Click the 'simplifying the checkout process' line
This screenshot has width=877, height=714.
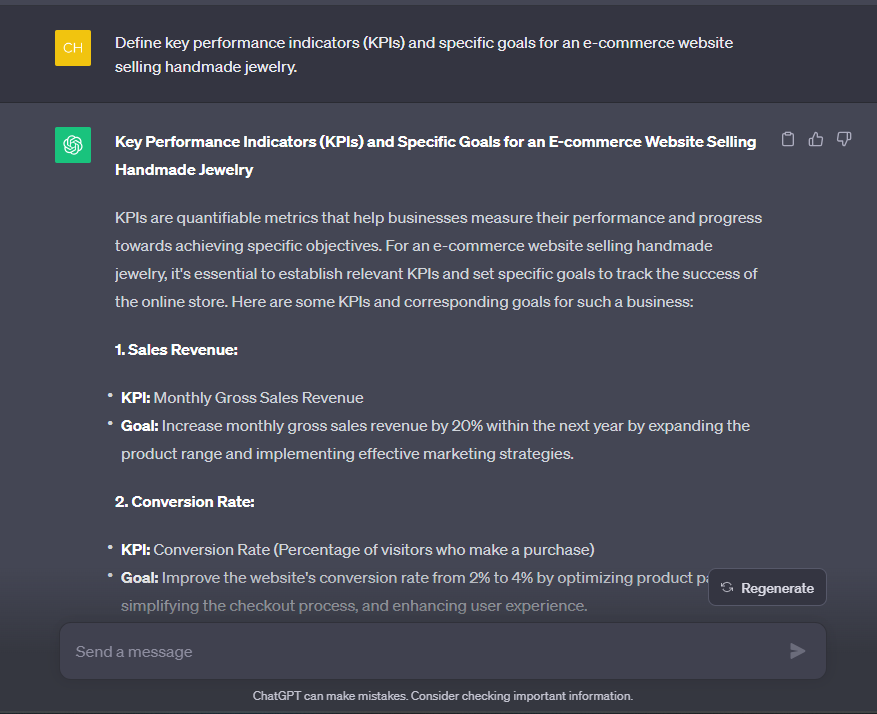[354, 606]
